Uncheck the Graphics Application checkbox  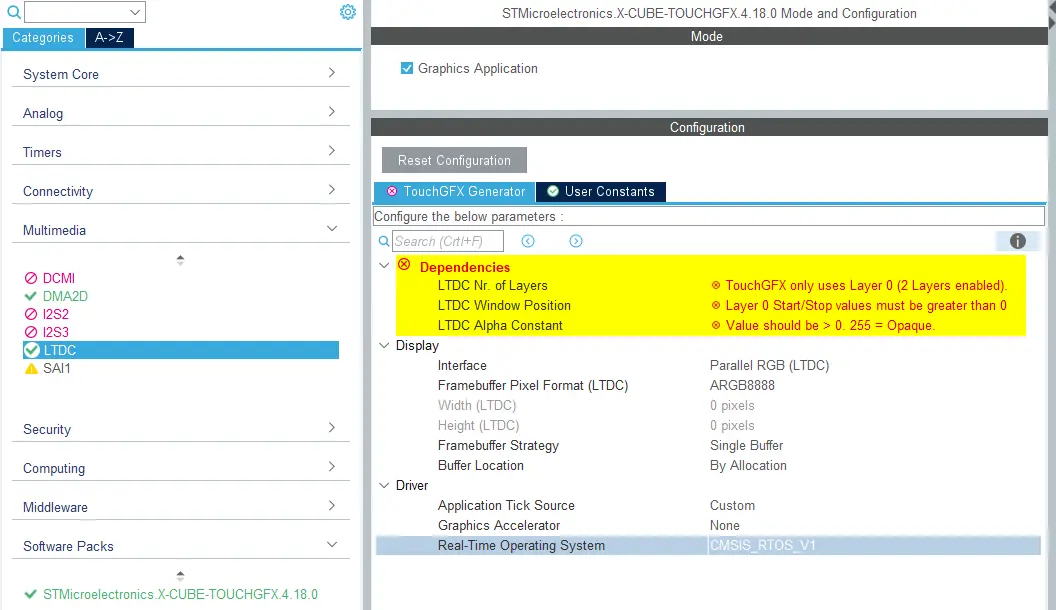coord(407,68)
